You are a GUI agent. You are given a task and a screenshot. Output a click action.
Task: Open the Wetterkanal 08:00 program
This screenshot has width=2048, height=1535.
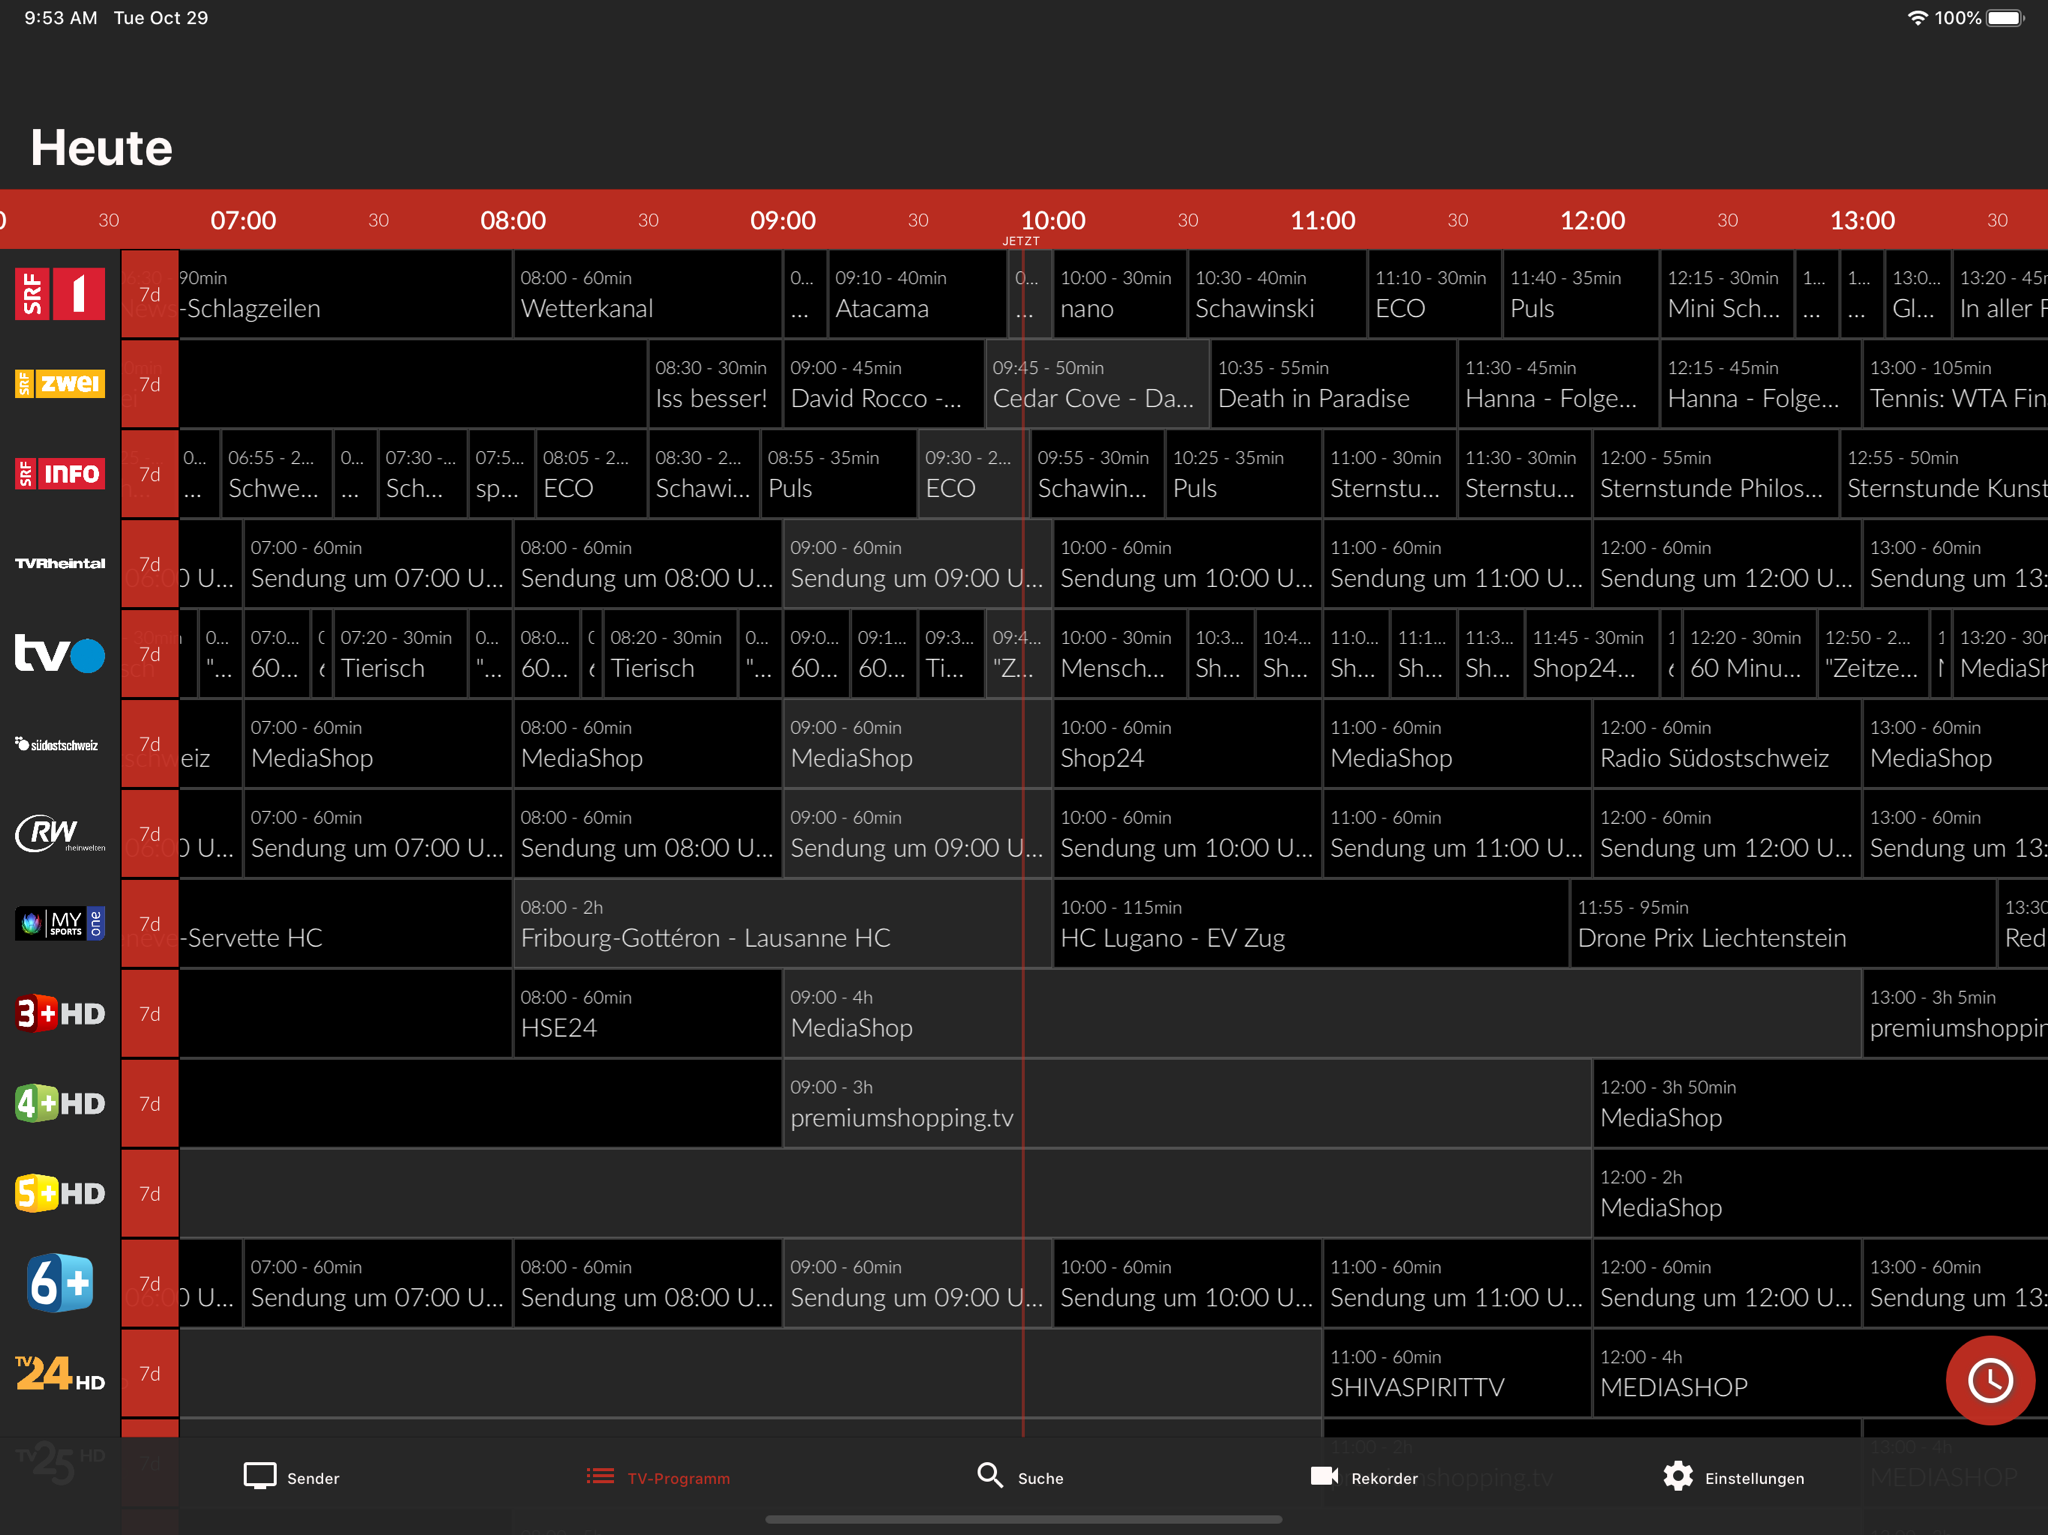point(647,294)
